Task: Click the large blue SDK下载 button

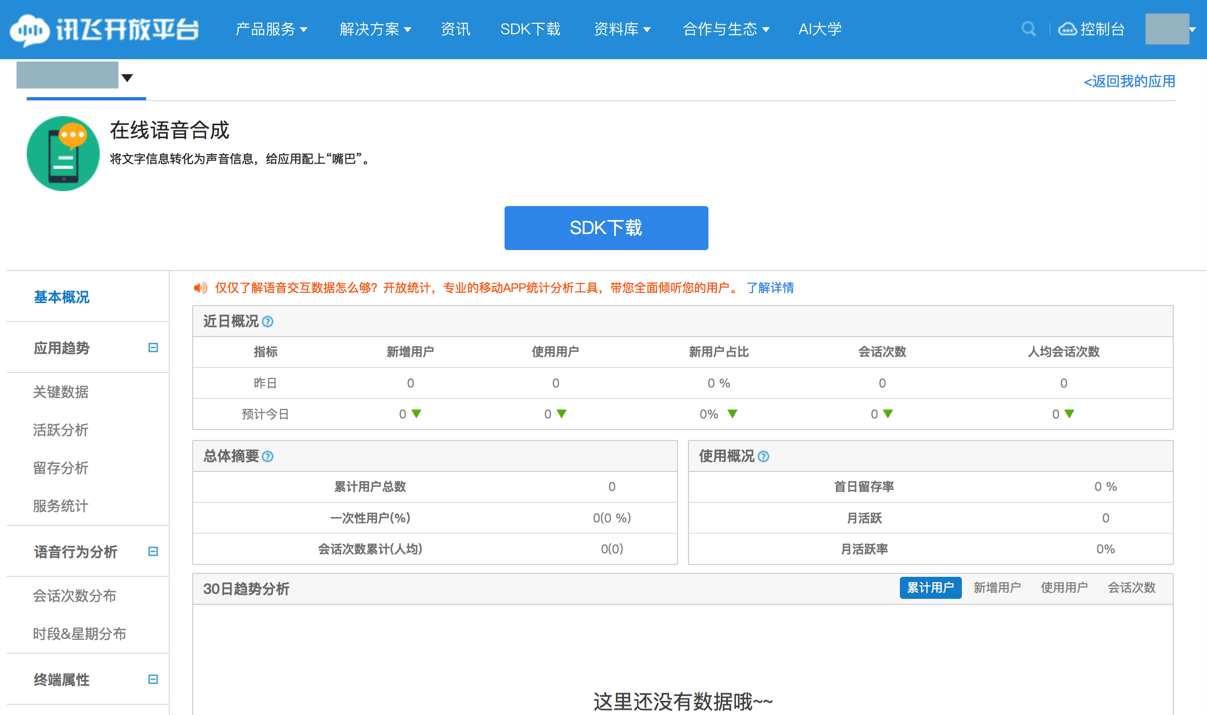Action: (x=606, y=228)
